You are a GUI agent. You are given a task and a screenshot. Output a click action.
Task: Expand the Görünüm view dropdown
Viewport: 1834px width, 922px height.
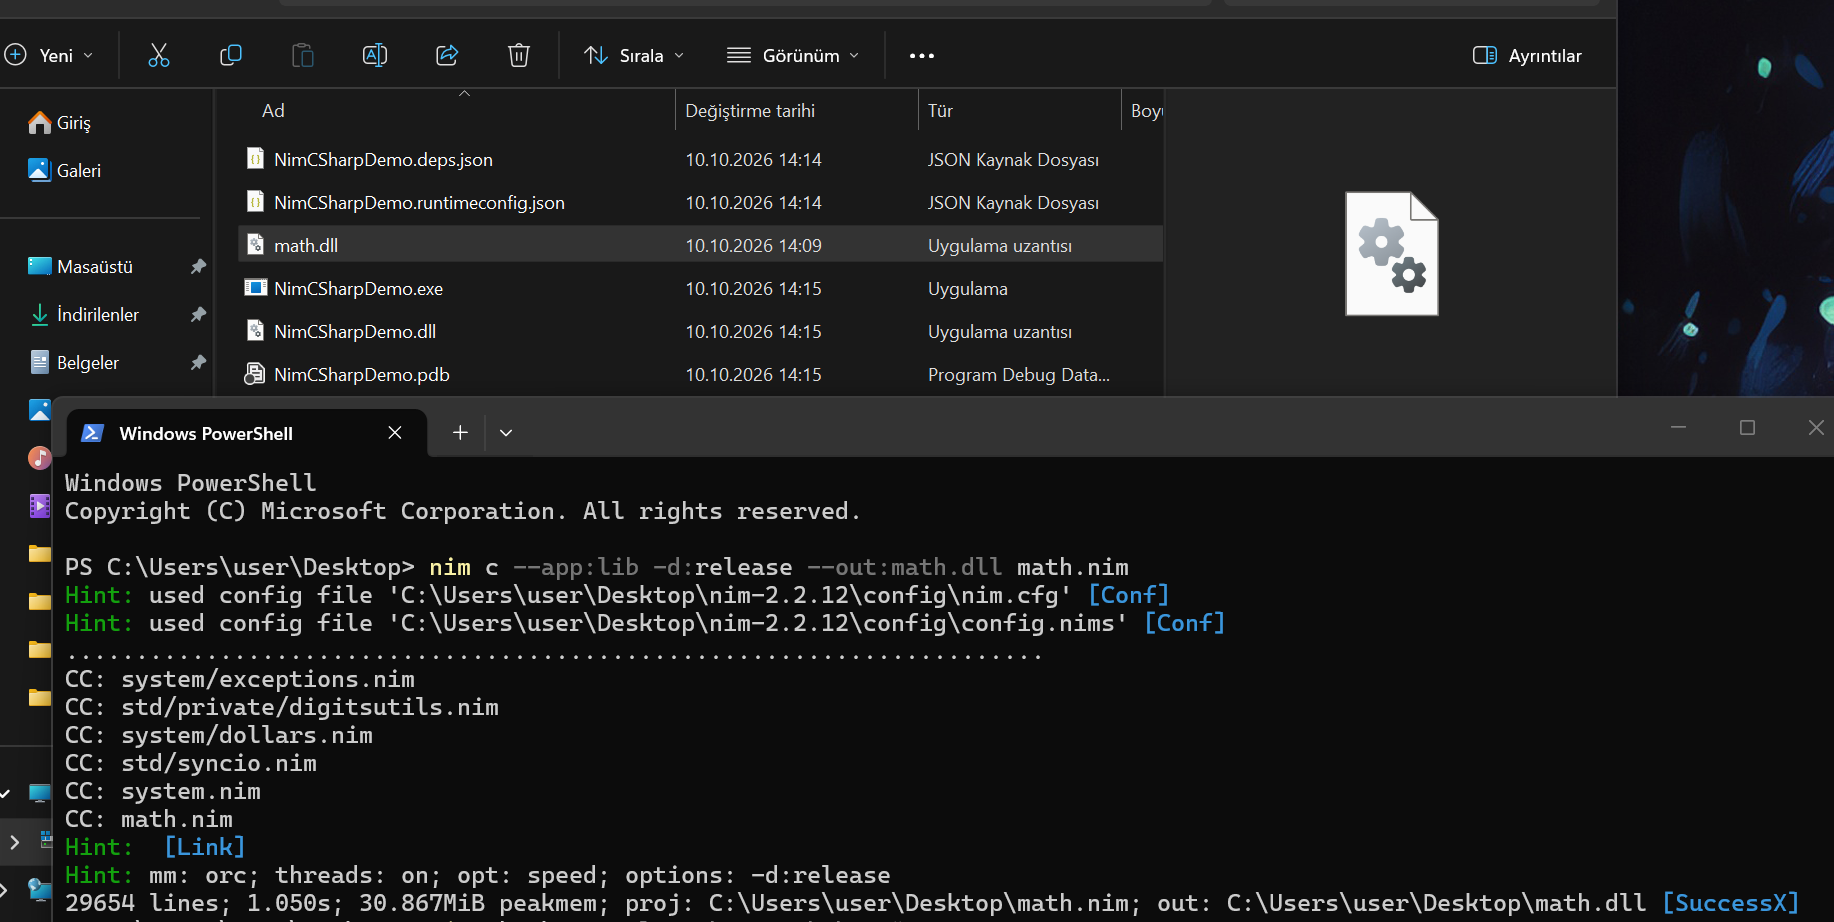pyautogui.click(x=793, y=55)
